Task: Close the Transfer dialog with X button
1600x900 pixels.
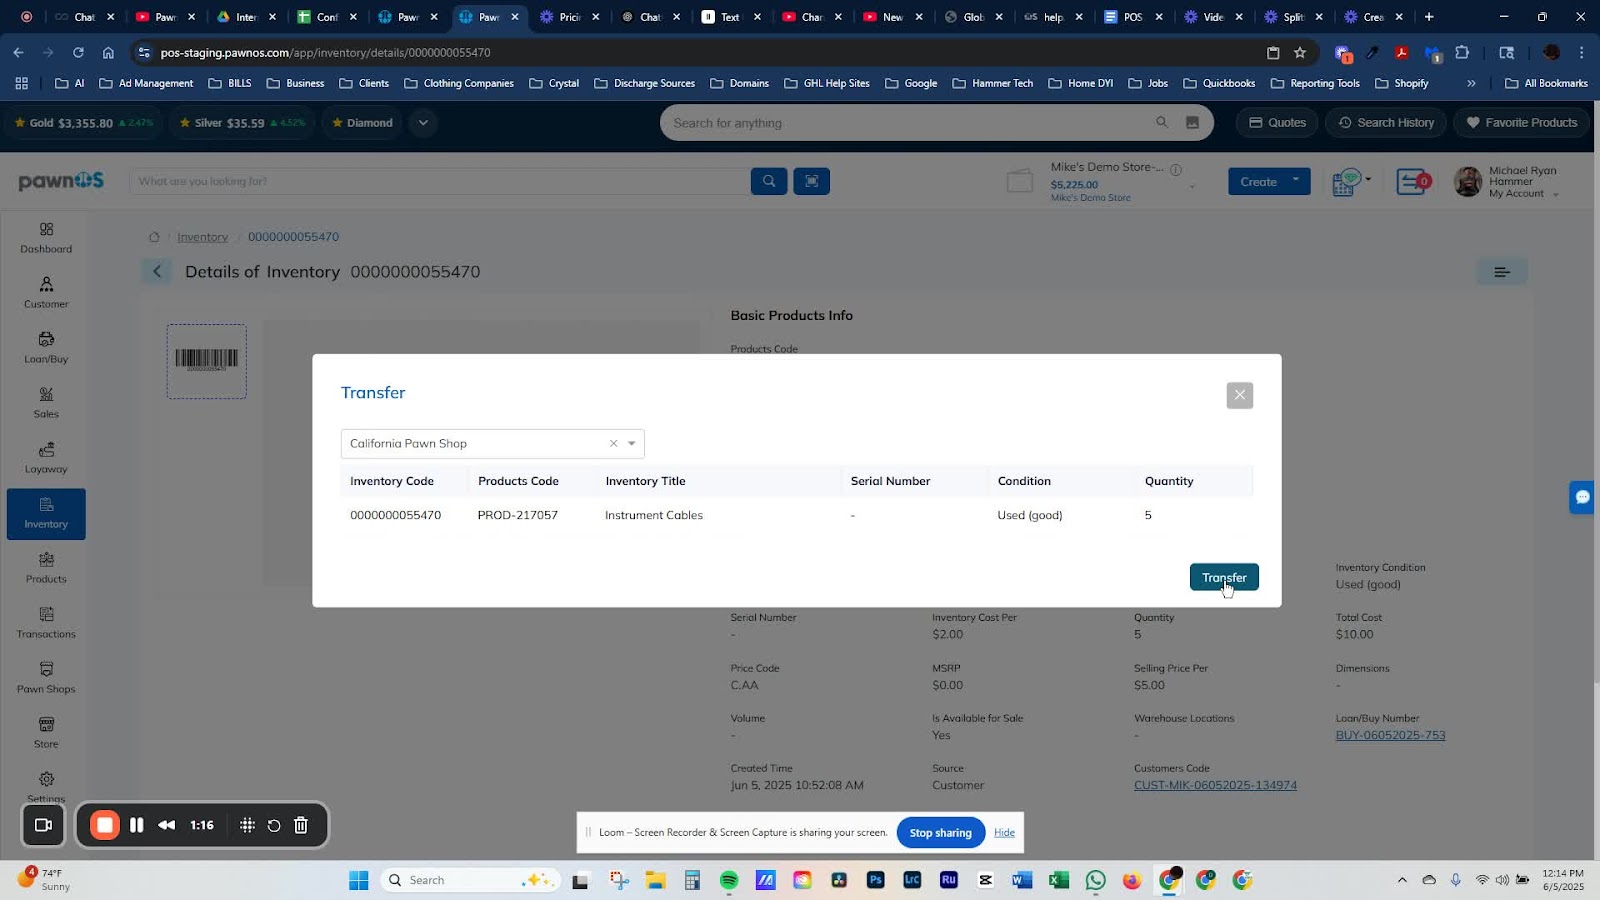Action: point(1239,395)
